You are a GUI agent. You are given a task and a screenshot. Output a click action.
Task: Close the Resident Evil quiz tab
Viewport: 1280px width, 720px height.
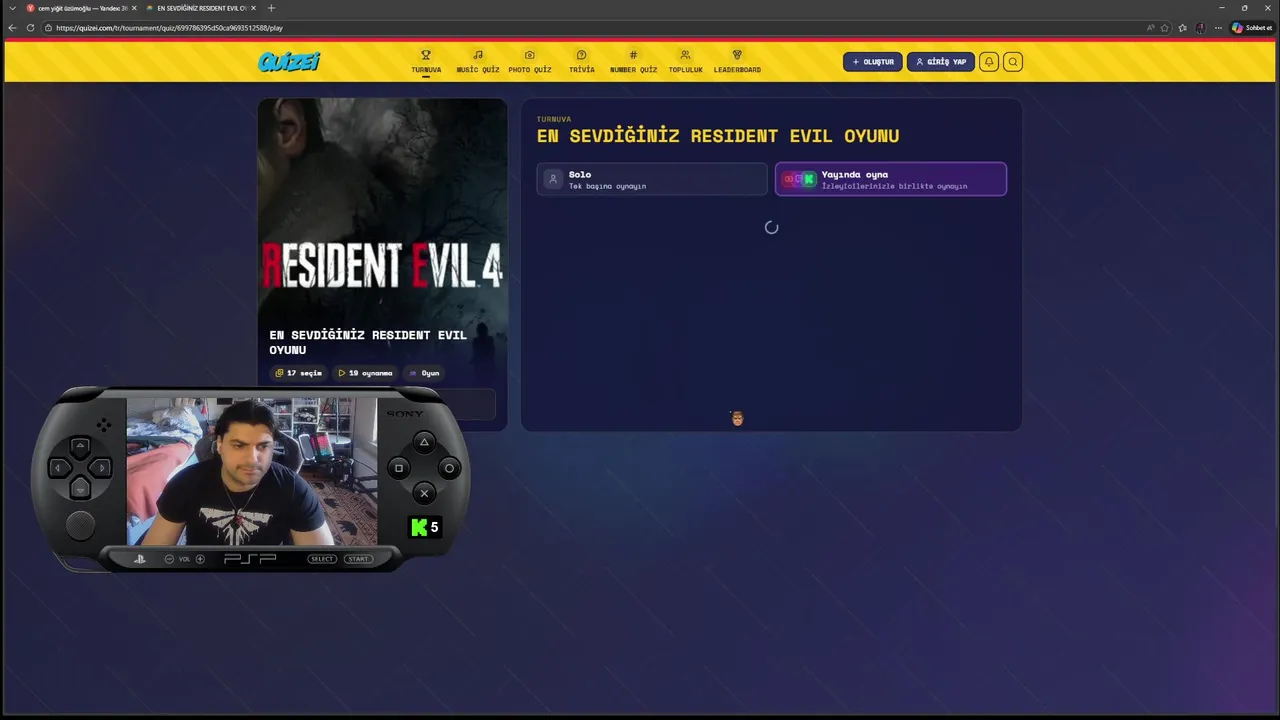[253, 8]
